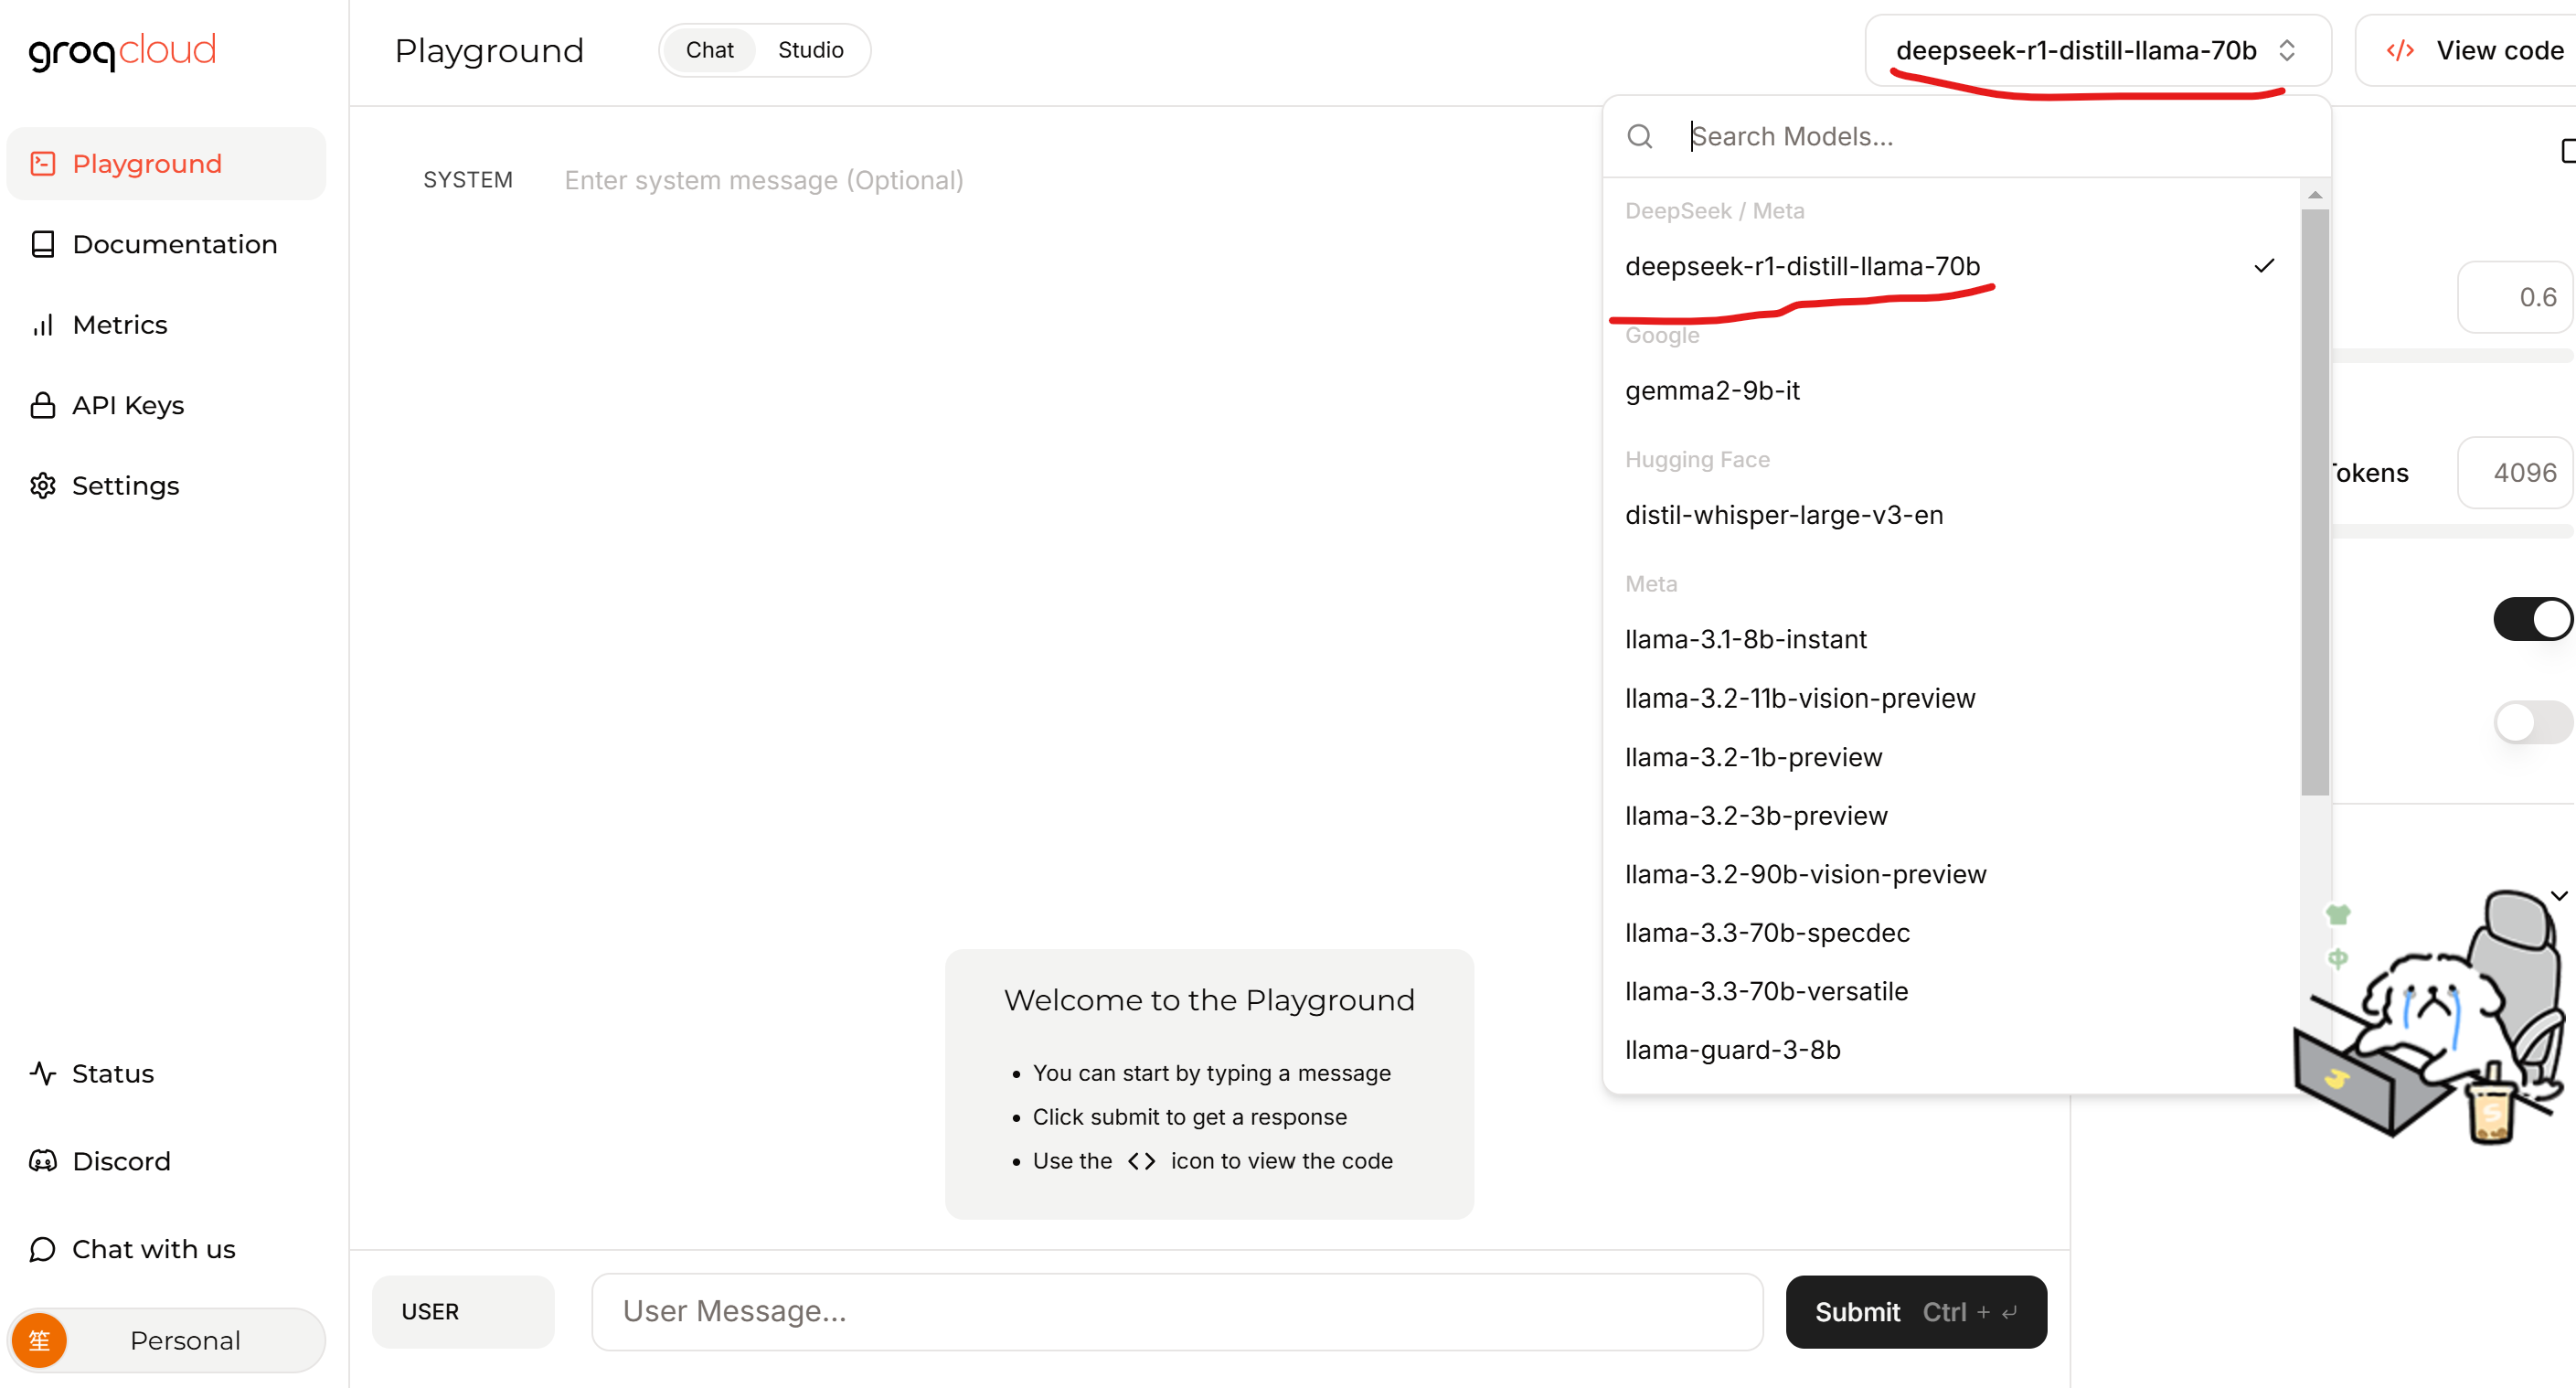
Task: Open the USER role dropdown
Action: pyautogui.click(x=462, y=1311)
